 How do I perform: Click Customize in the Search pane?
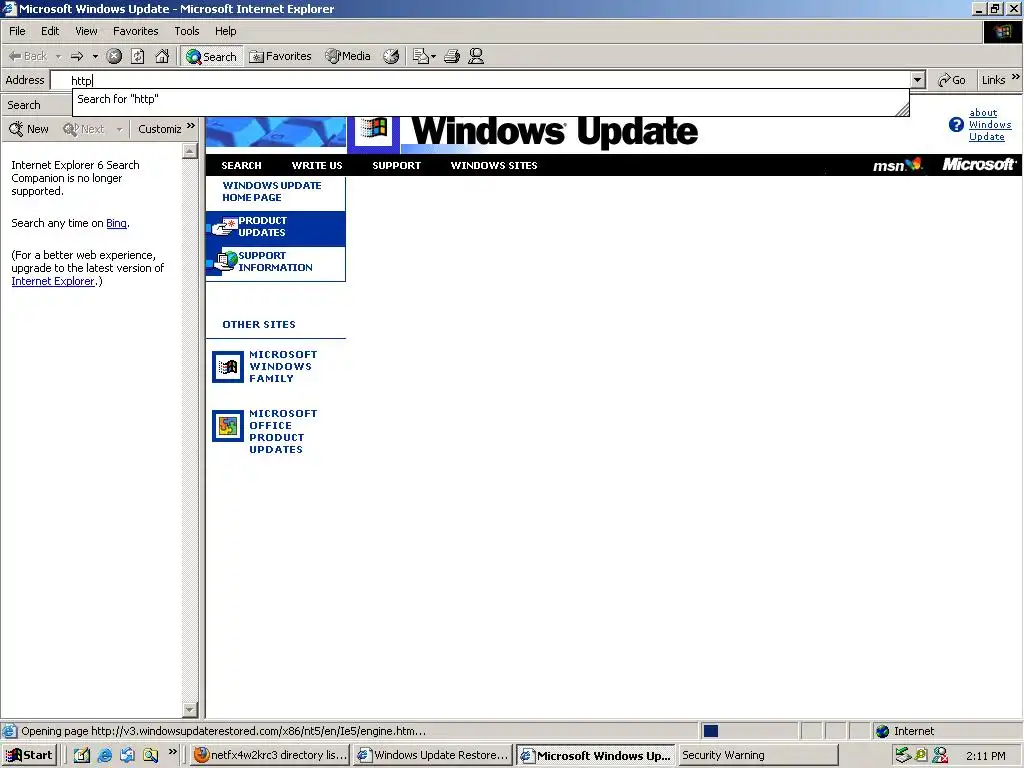click(159, 129)
